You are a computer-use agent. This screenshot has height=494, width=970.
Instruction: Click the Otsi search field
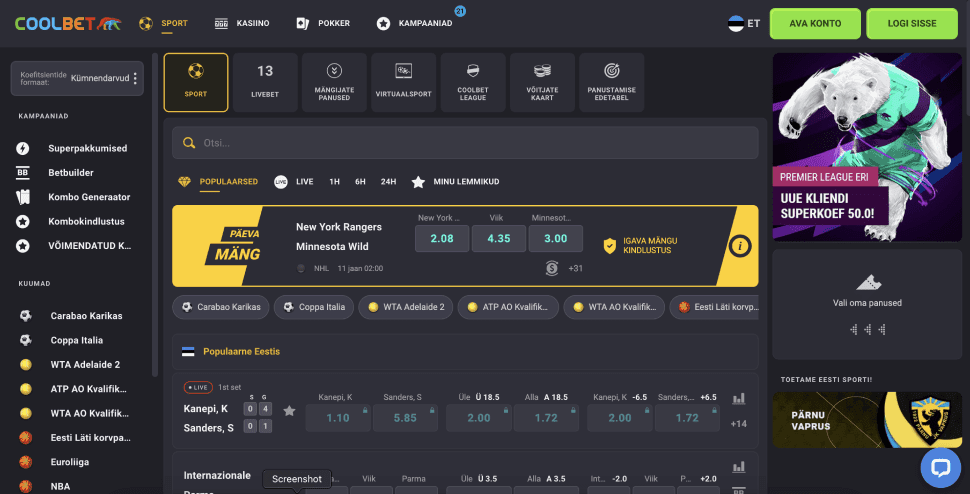465,143
